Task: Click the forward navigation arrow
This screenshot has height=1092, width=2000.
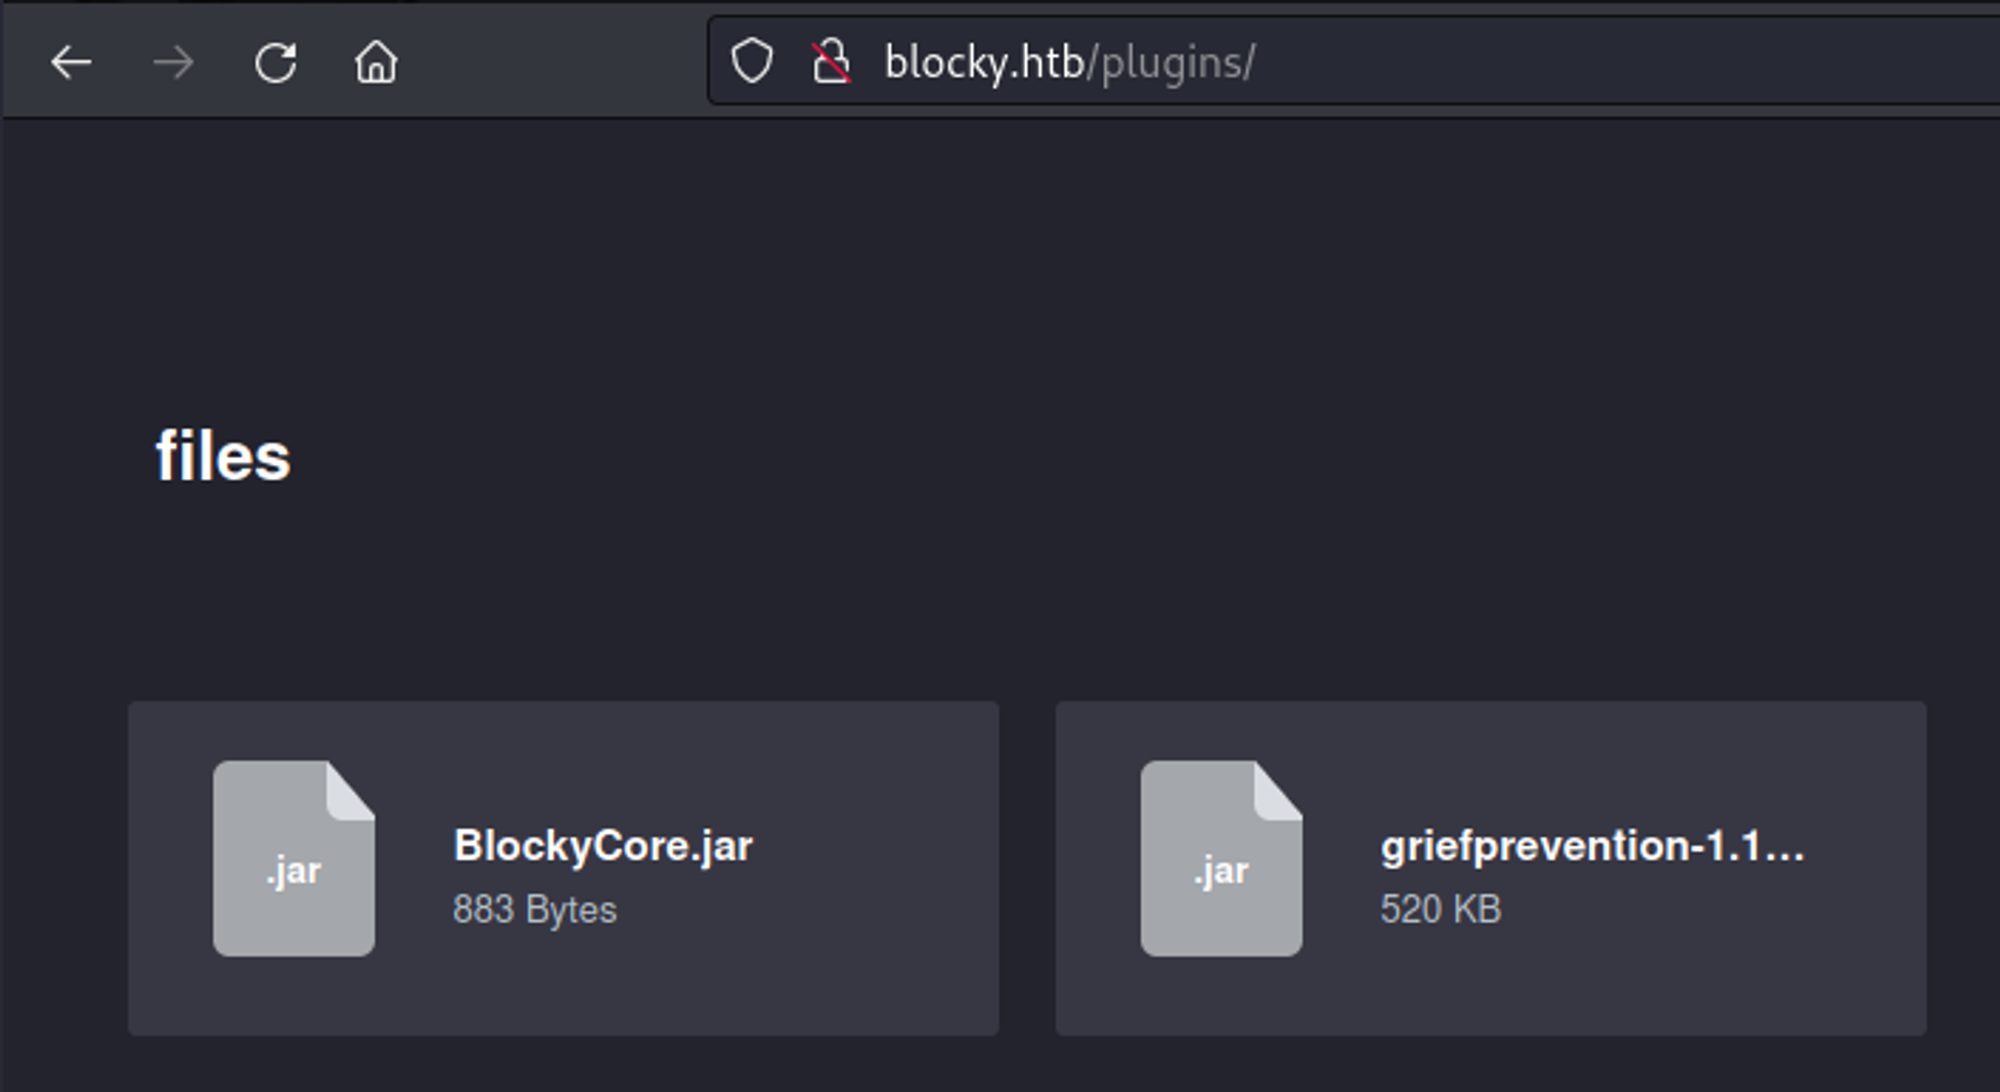Action: tap(173, 63)
